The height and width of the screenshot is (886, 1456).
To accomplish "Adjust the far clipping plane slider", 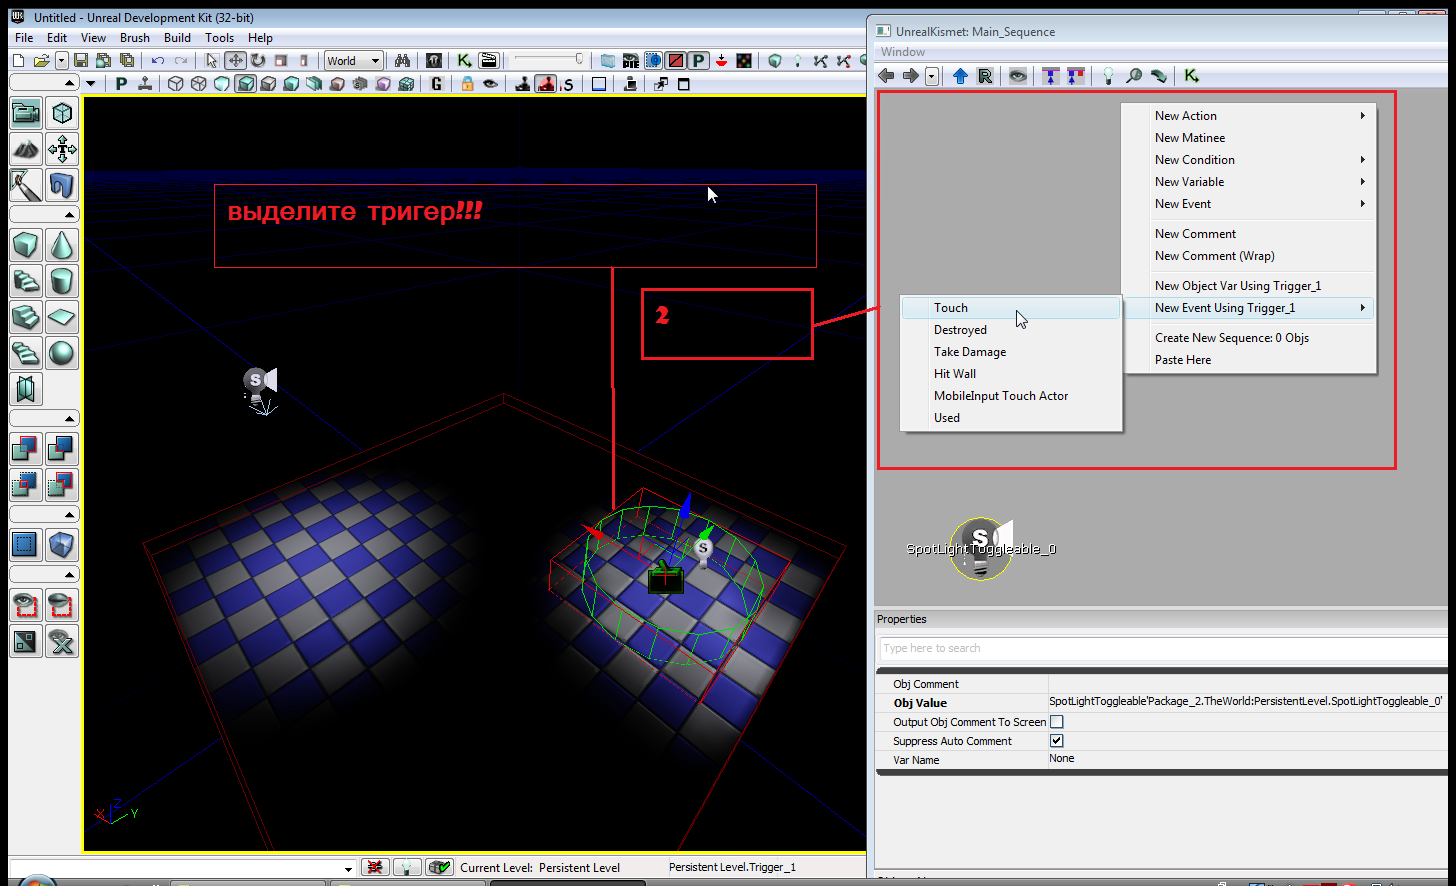I will (549, 61).
